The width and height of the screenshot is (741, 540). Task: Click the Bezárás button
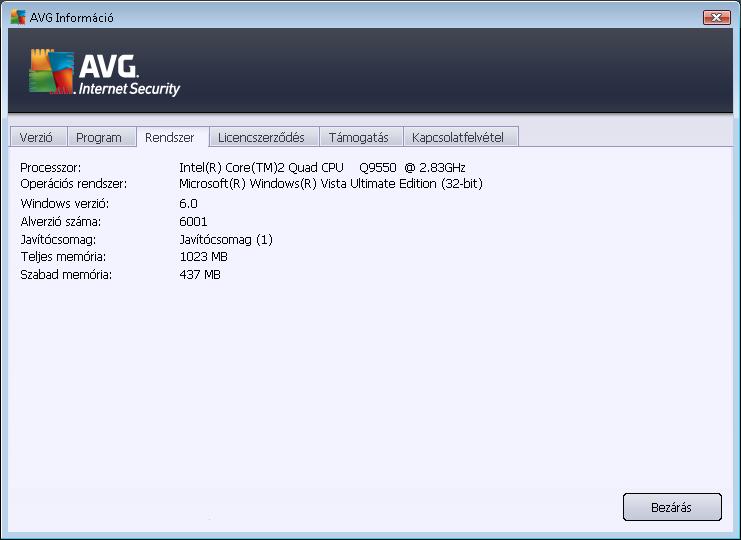(672, 507)
